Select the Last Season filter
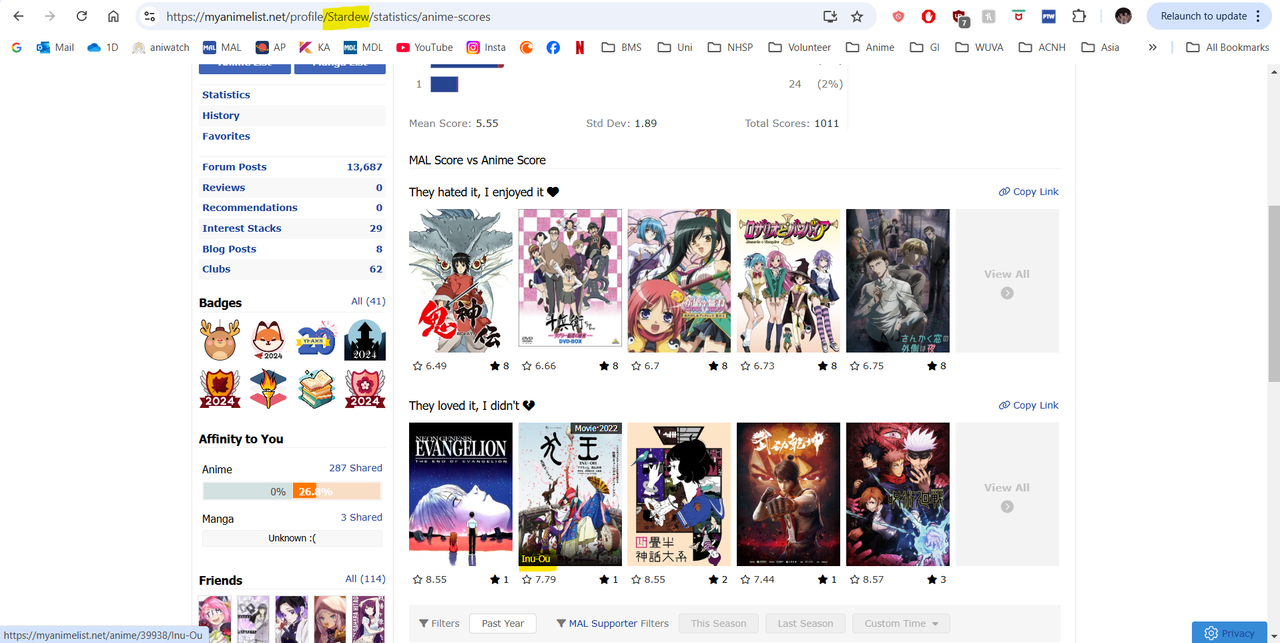 coord(805,623)
